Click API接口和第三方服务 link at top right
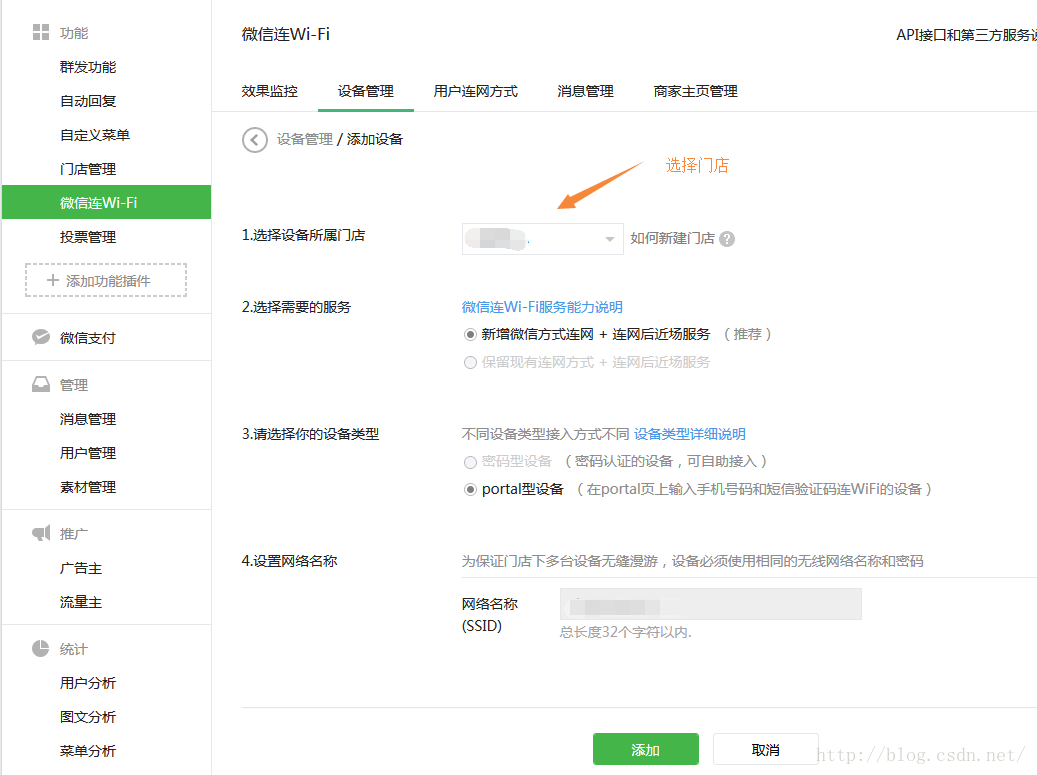 (966, 34)
